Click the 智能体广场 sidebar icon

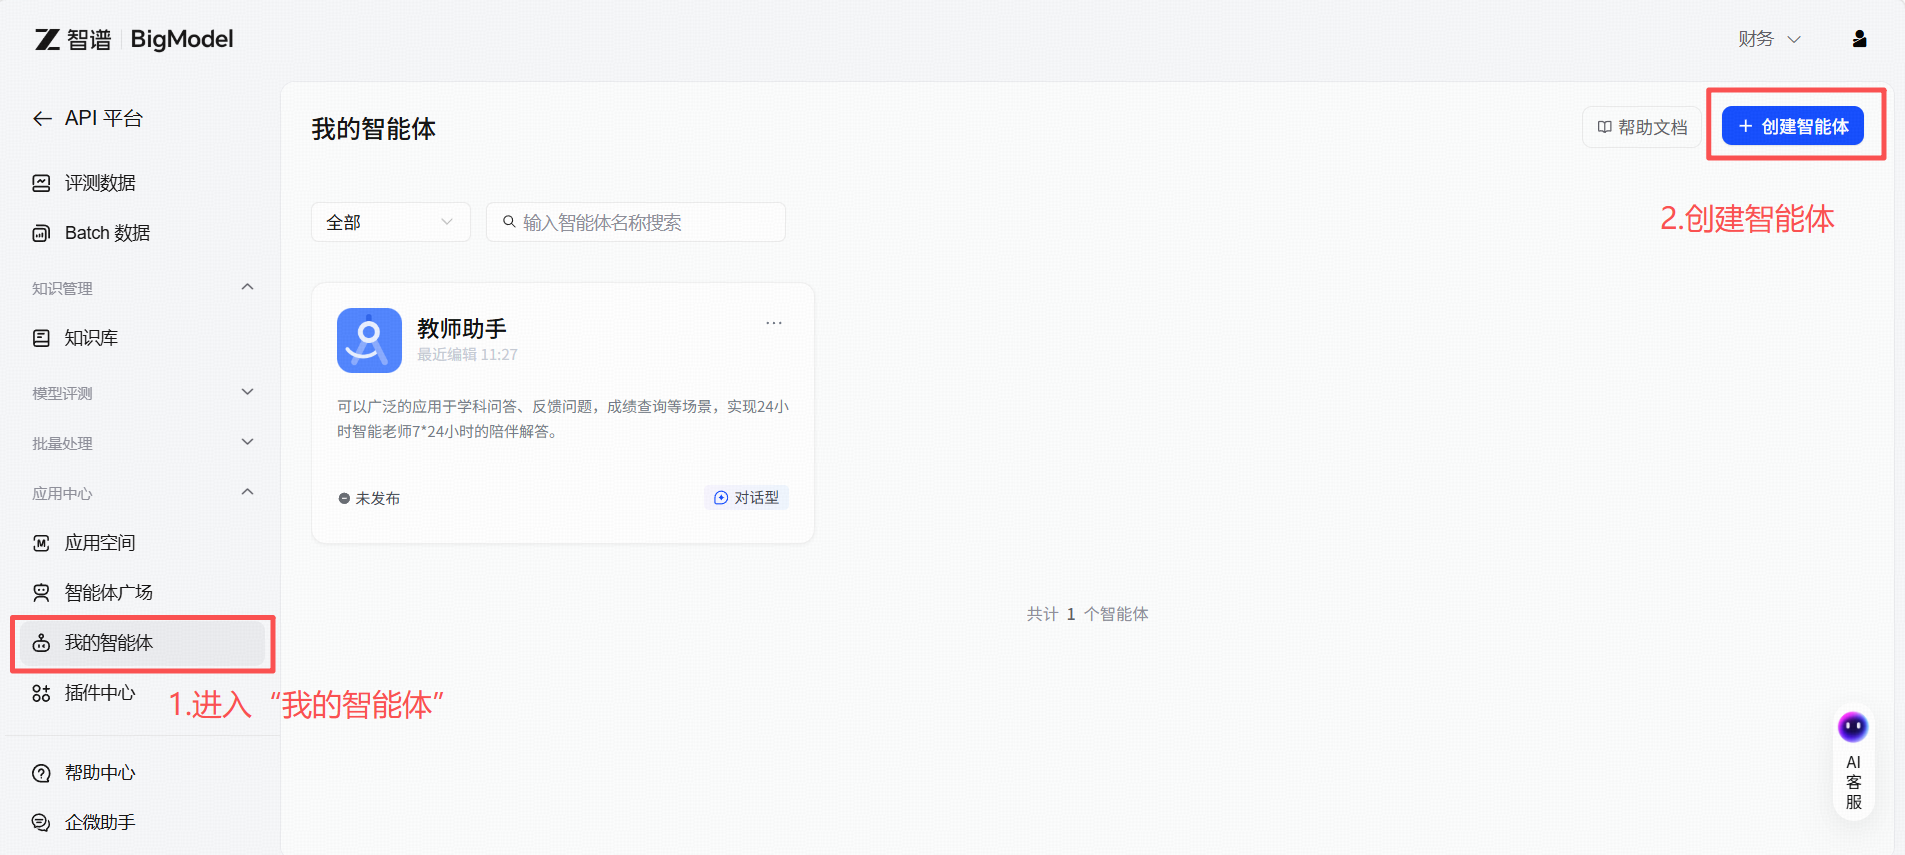tap(41, 593)
